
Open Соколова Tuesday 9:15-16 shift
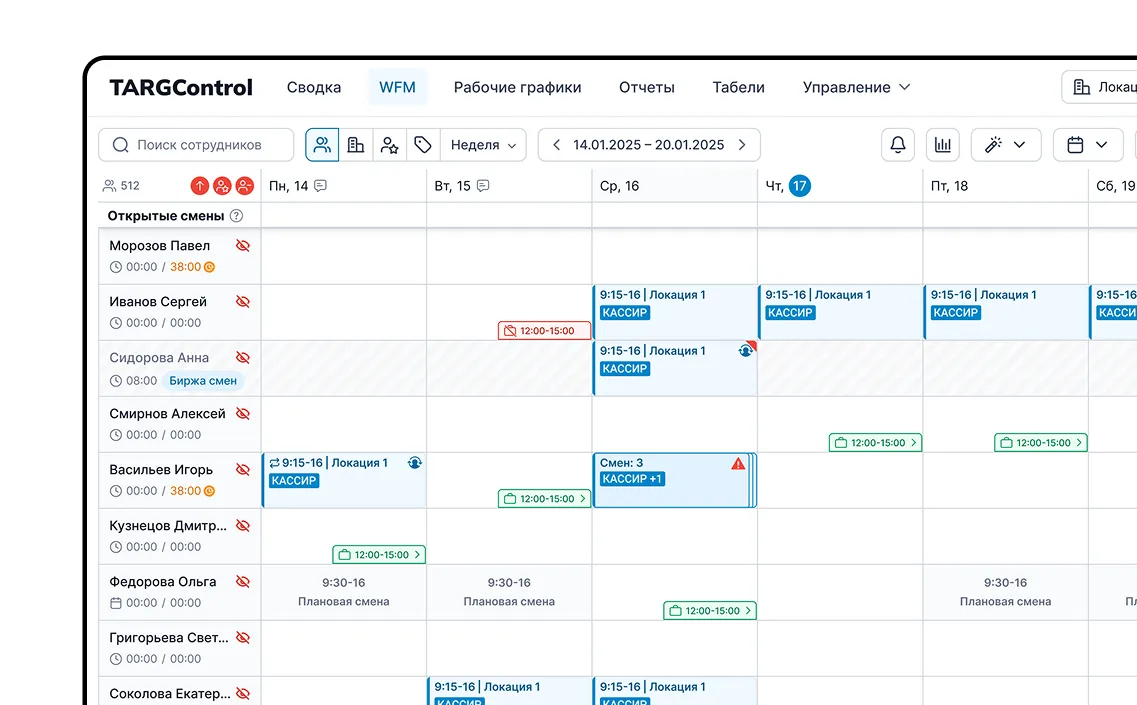pyautogui.click(x=509, y=692)
